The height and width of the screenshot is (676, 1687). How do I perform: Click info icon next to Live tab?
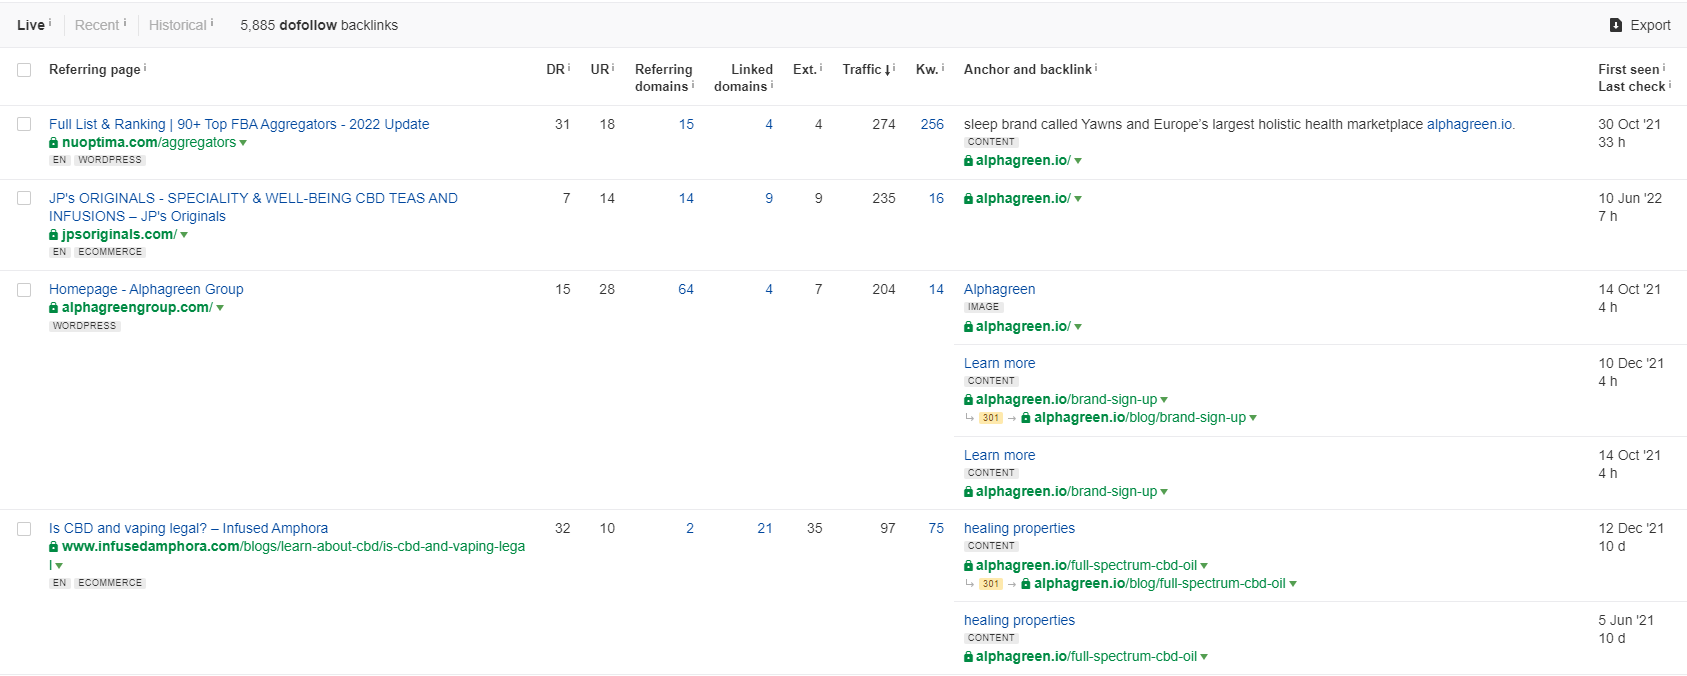(50, 22)
